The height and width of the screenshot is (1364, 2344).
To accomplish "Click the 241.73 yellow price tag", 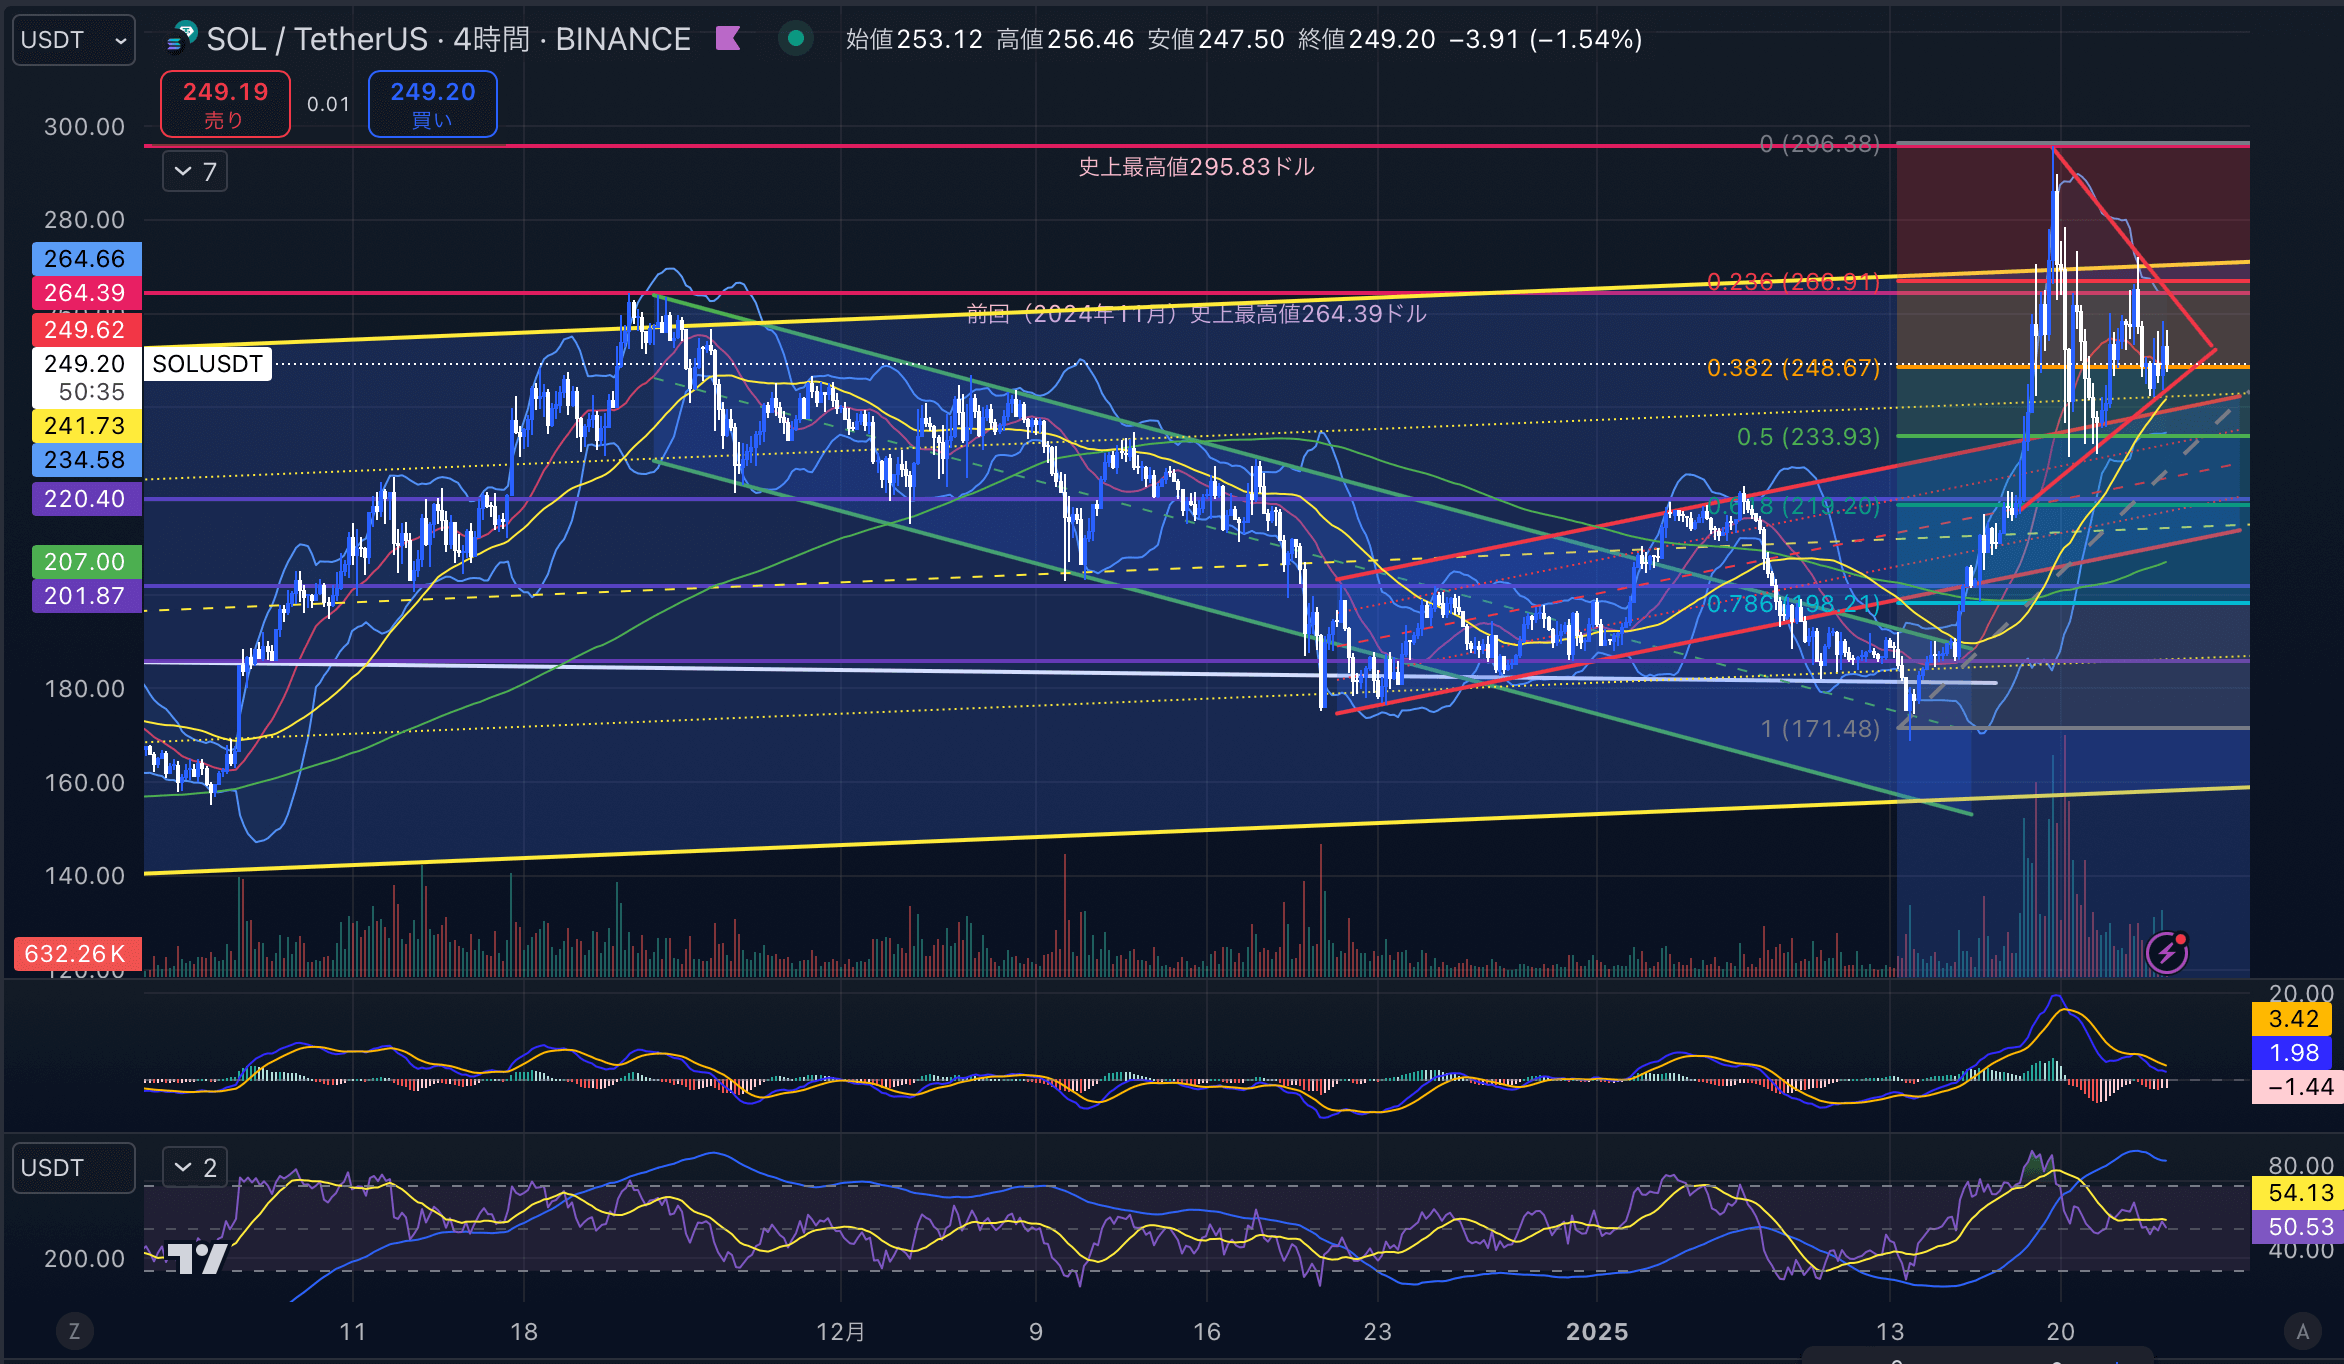I will [x=86, y=426].
